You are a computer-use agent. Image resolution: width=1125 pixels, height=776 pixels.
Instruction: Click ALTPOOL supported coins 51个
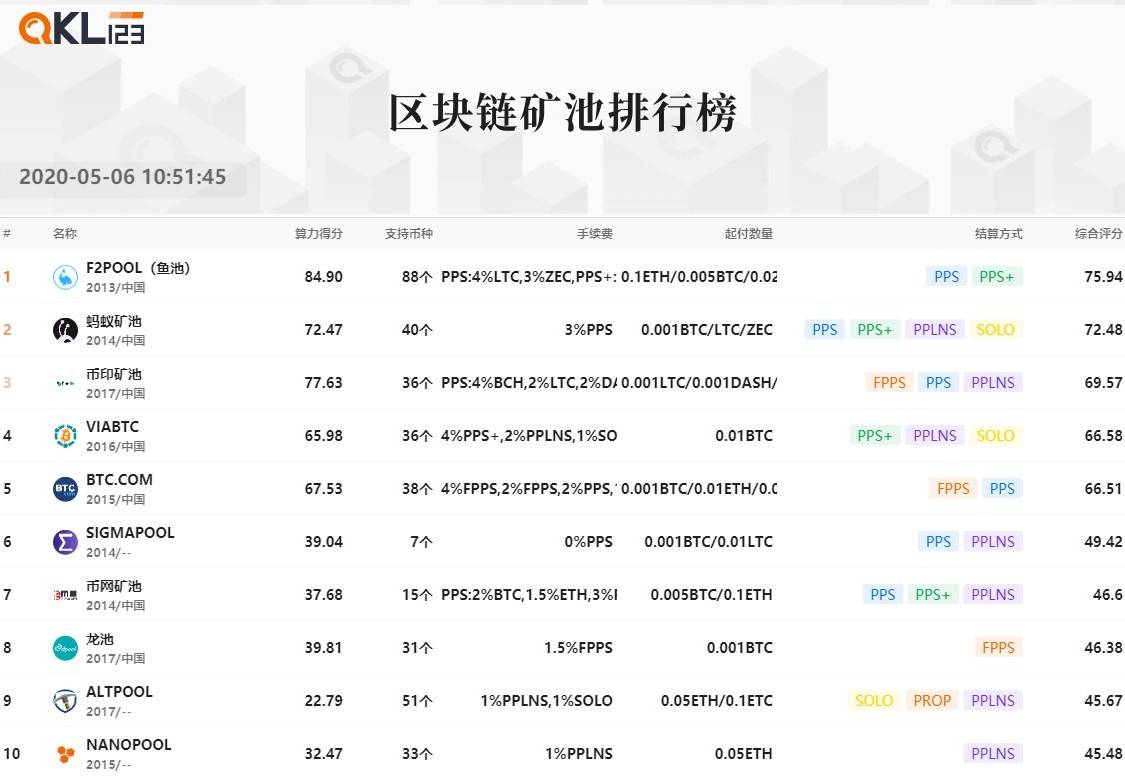point(417,701)
